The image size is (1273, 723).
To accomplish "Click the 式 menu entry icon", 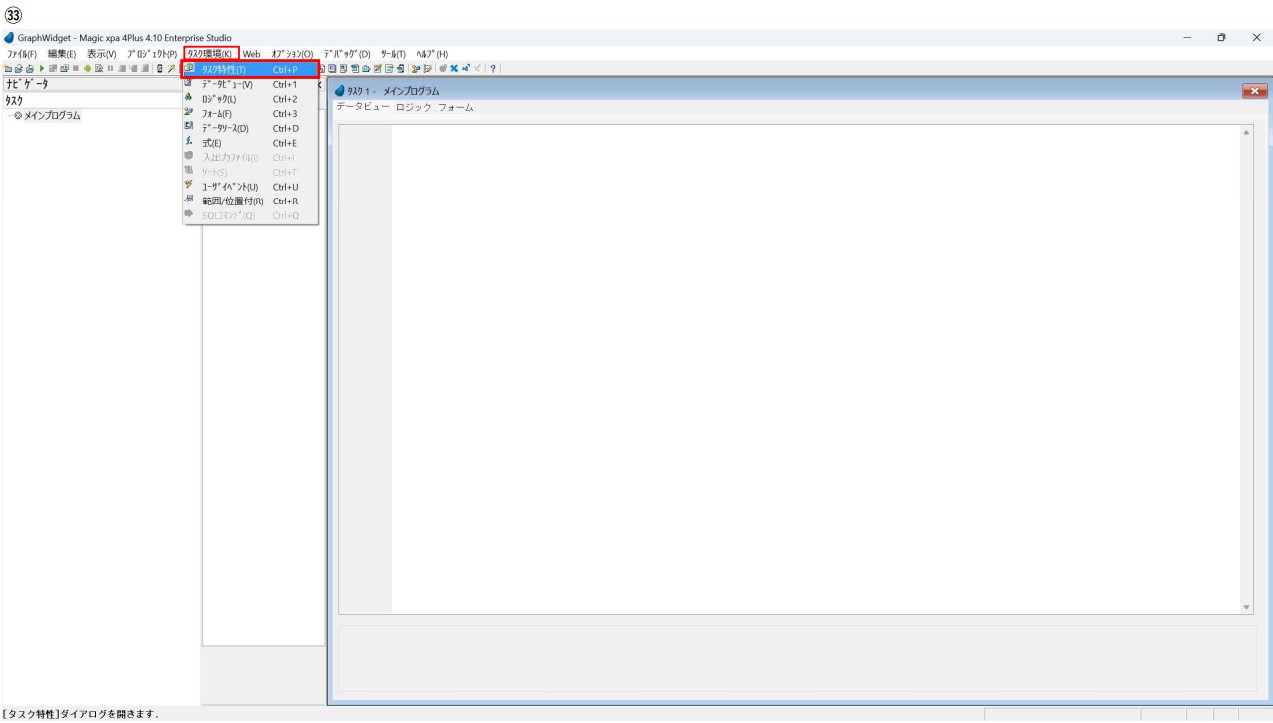I will (x=190, y=143).
